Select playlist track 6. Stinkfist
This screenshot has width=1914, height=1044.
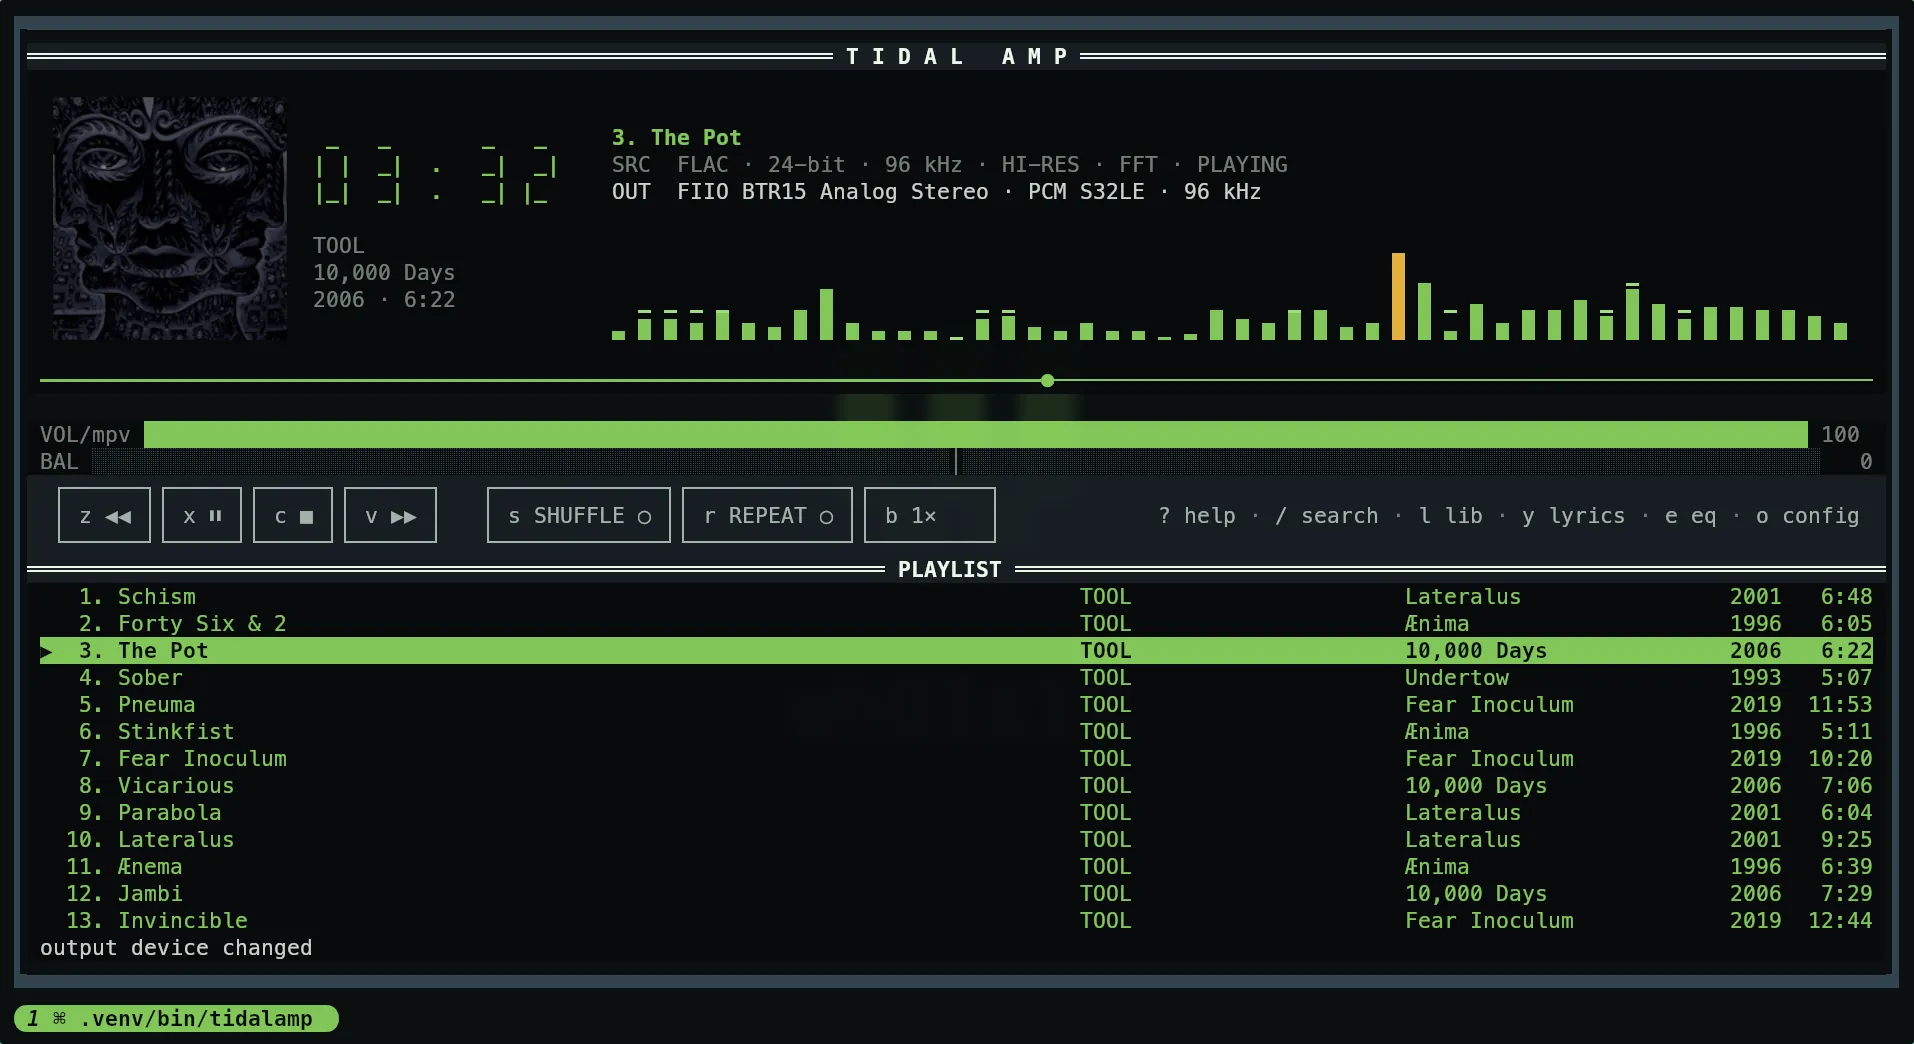pyautogui.click(x=956, y=731)
